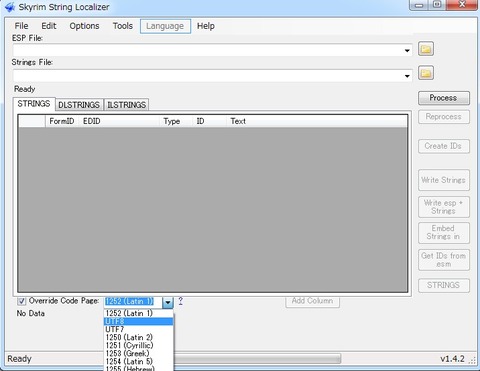Click the STRINGS button on right panel
Viewport: 480px width, 371px height.
444,285
